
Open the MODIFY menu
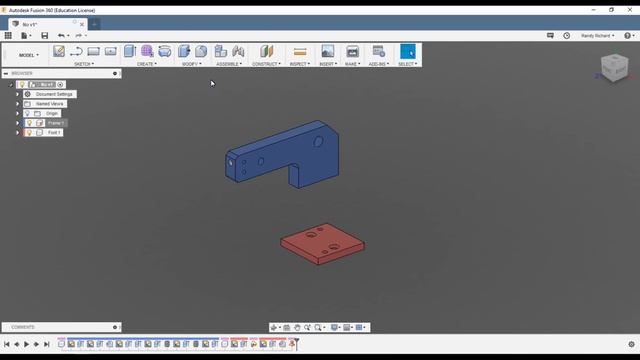click(192, 64)
